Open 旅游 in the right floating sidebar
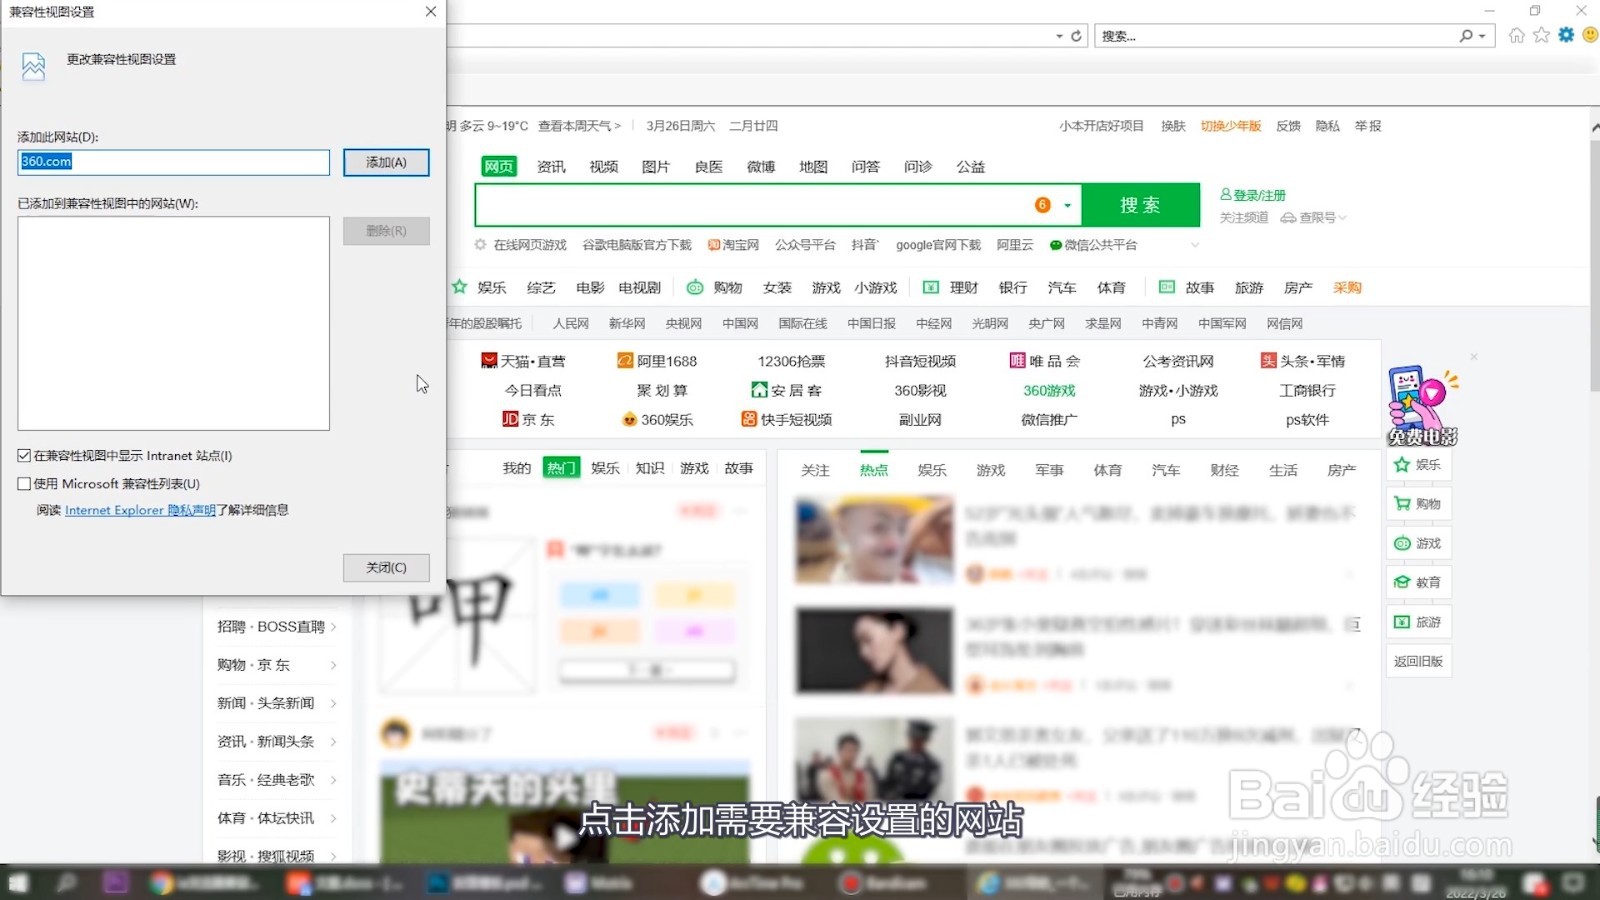The image size is (1600, 900). click(x=1418, y=622)
